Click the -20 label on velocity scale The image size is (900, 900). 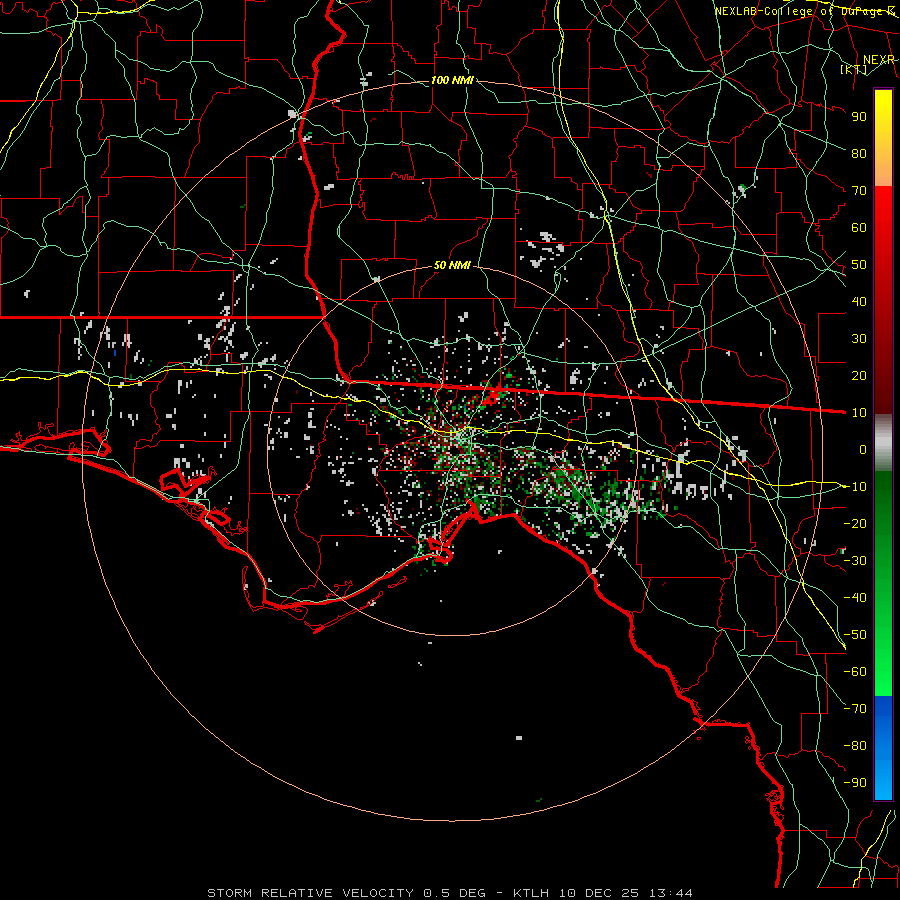[855, 523]
